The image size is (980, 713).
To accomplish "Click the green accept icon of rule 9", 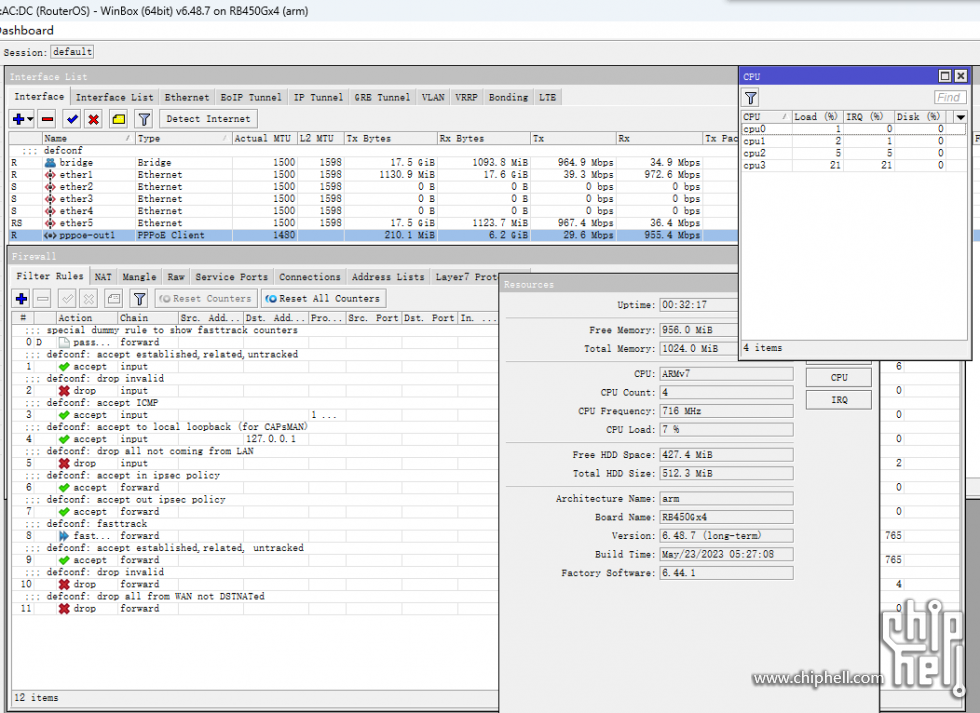I will pos(64,561).
